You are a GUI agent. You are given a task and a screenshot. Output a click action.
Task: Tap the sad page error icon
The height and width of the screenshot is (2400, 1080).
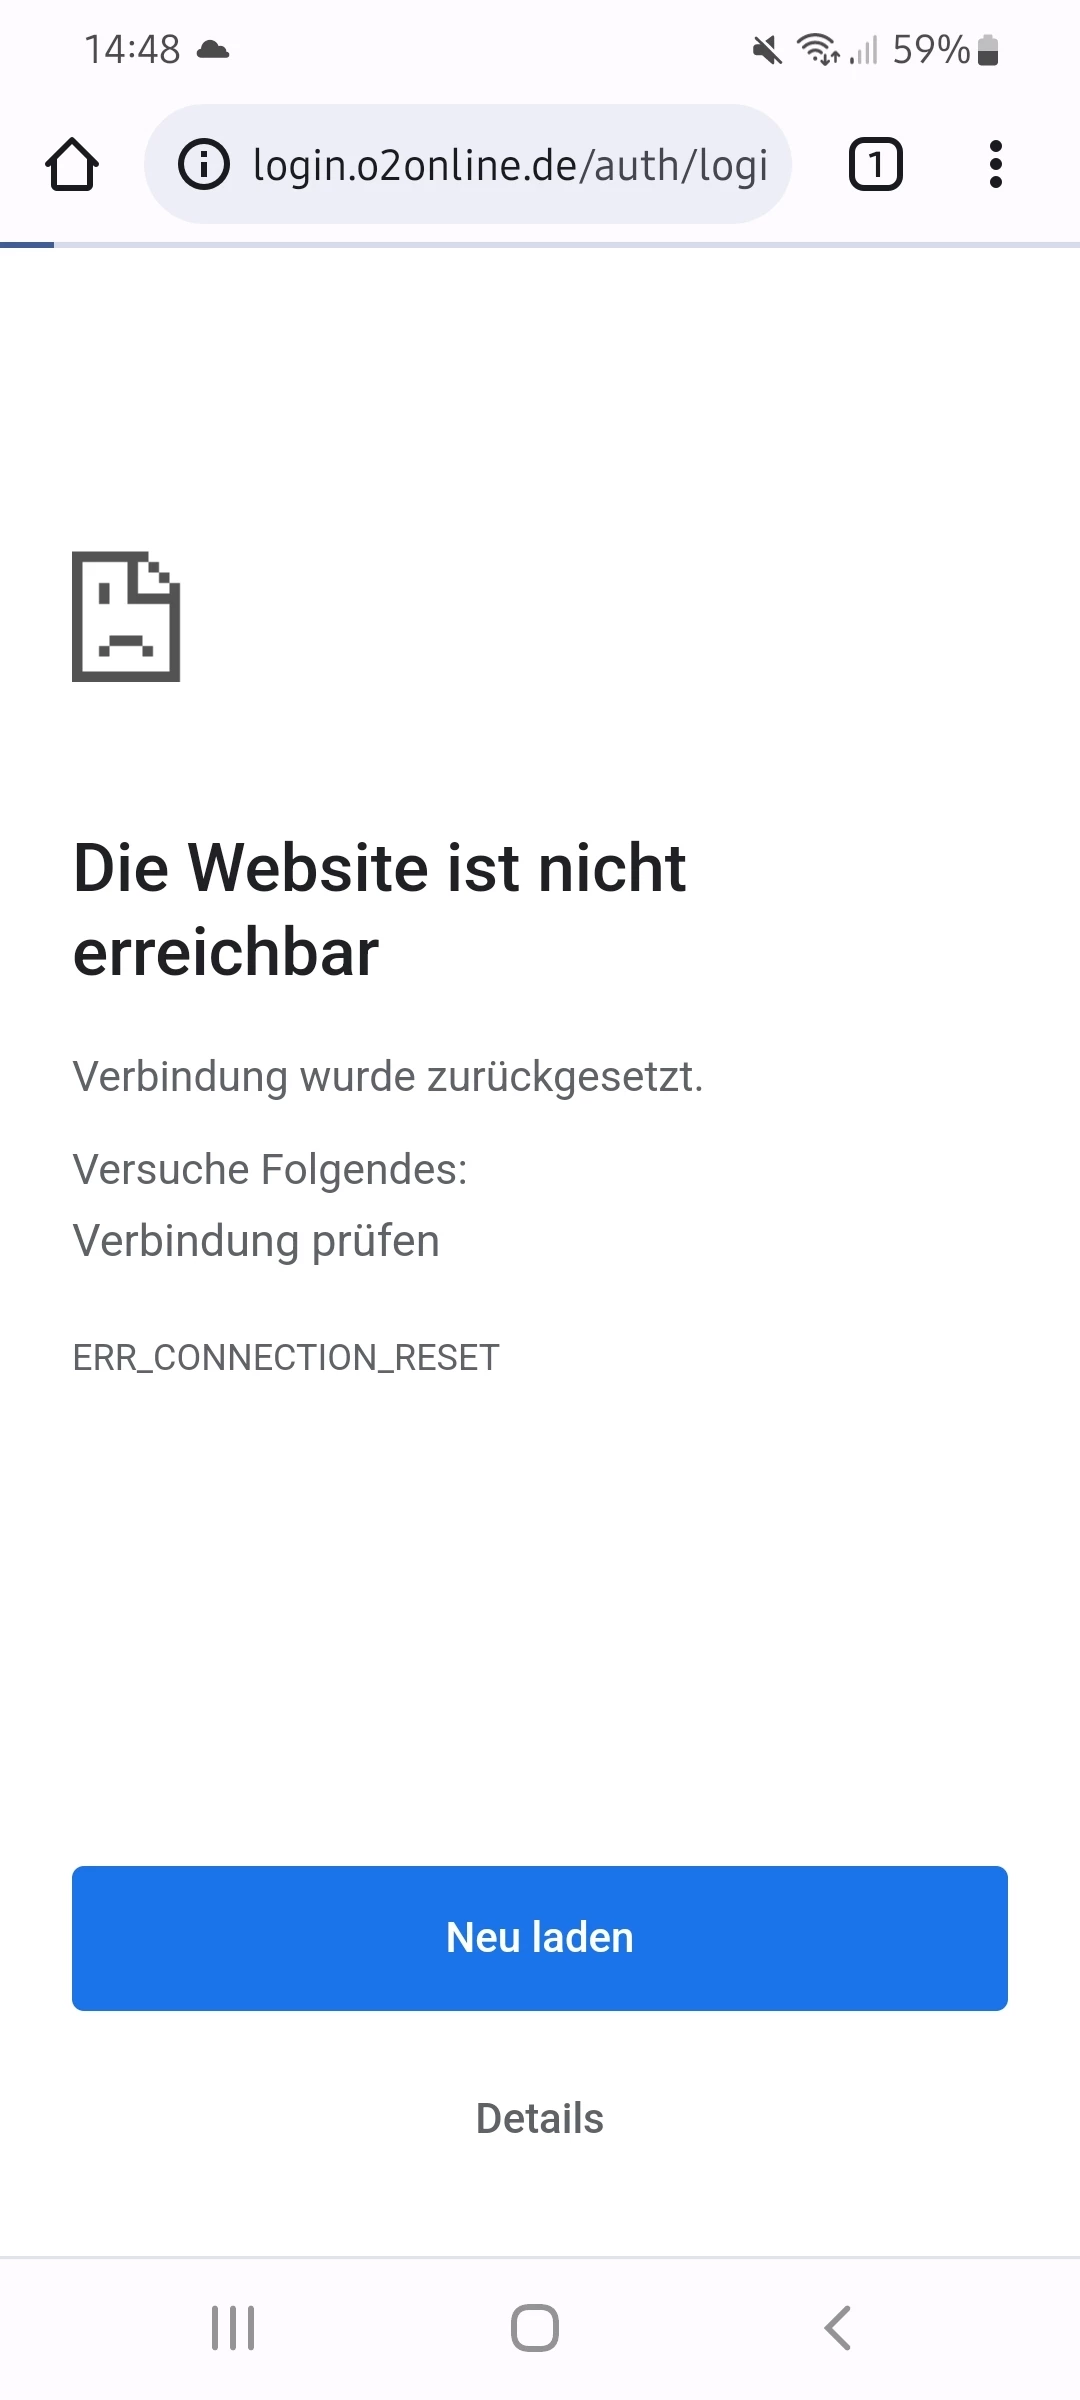coord(126,616)
